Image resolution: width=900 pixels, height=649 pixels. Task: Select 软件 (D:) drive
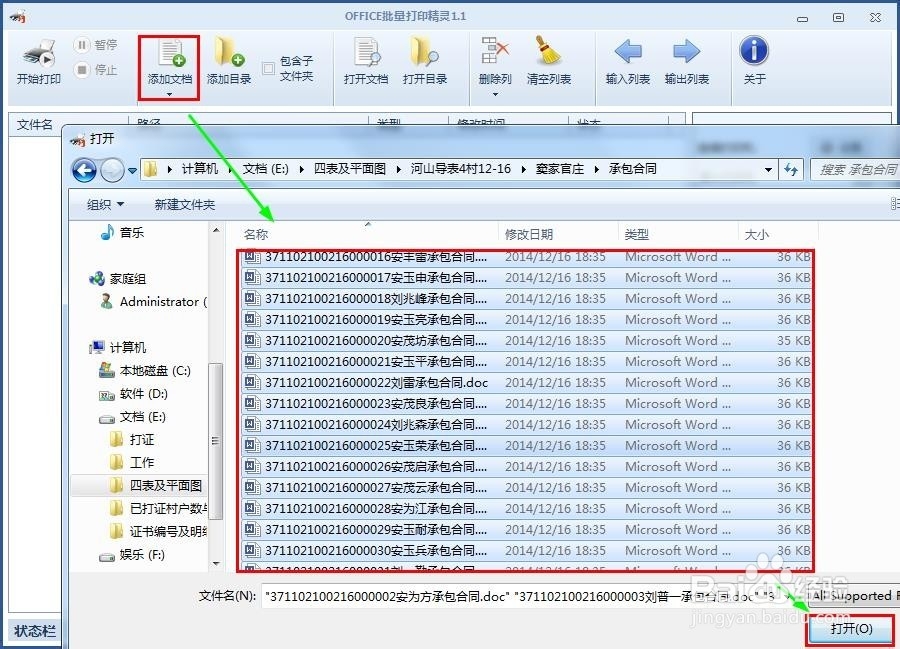133,394
